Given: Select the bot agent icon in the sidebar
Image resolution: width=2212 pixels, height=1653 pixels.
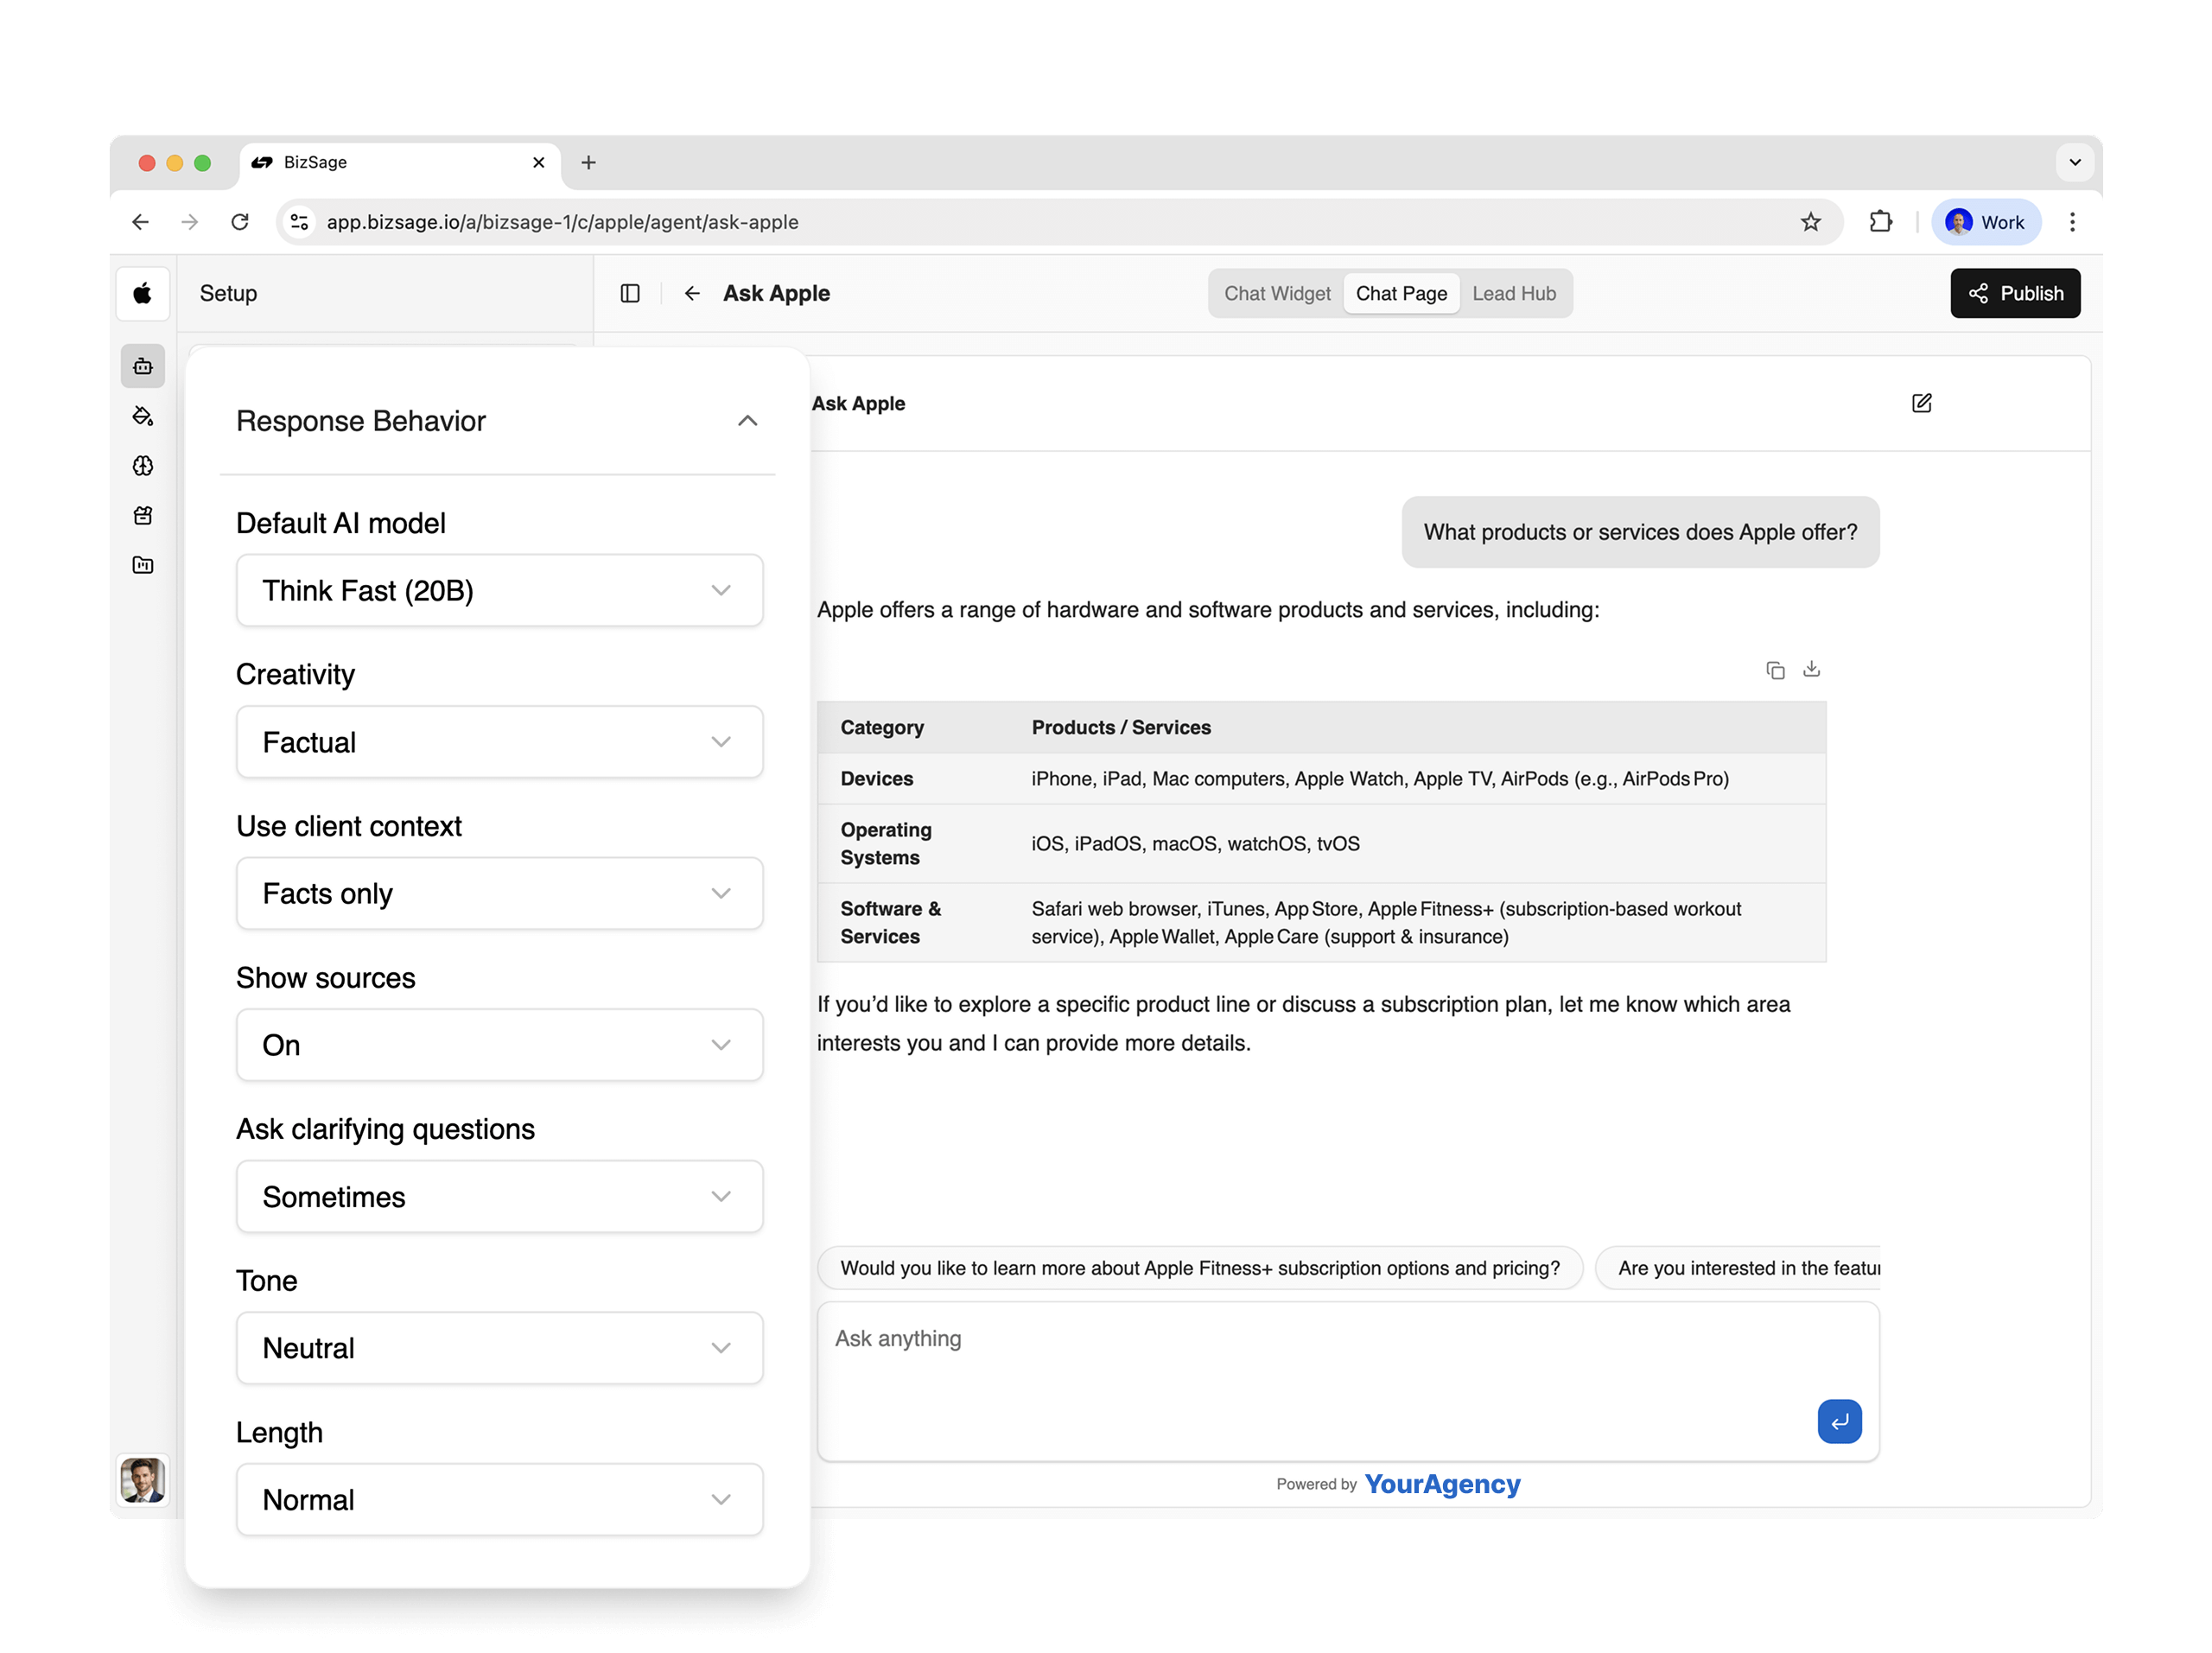Looking at the screenshot, I should pyautogui.click(x=143, y=366).
